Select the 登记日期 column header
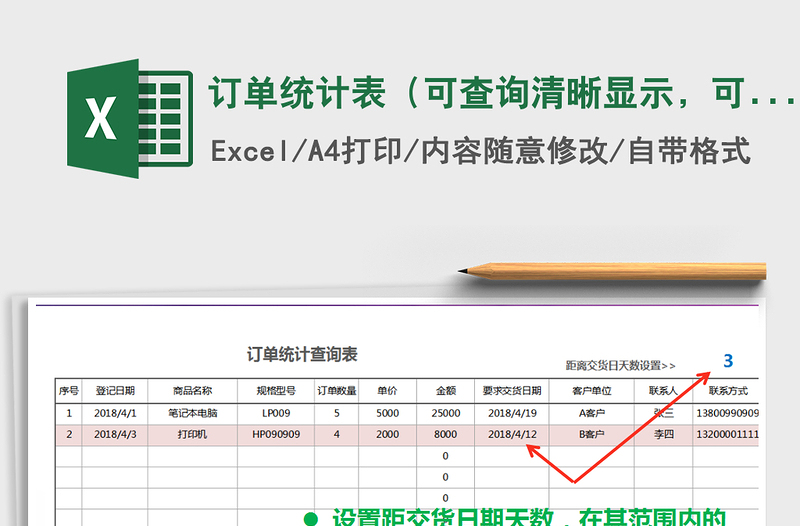This screenshot has height=526, width=800. (115, 391)
